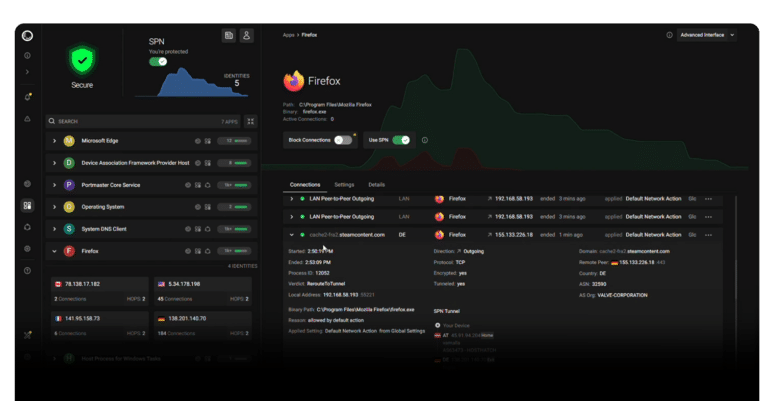This screenshot has width=768, height=401.
Task: Open the three-dot menu for steamcontent.com connection
Action: (708, 234)
